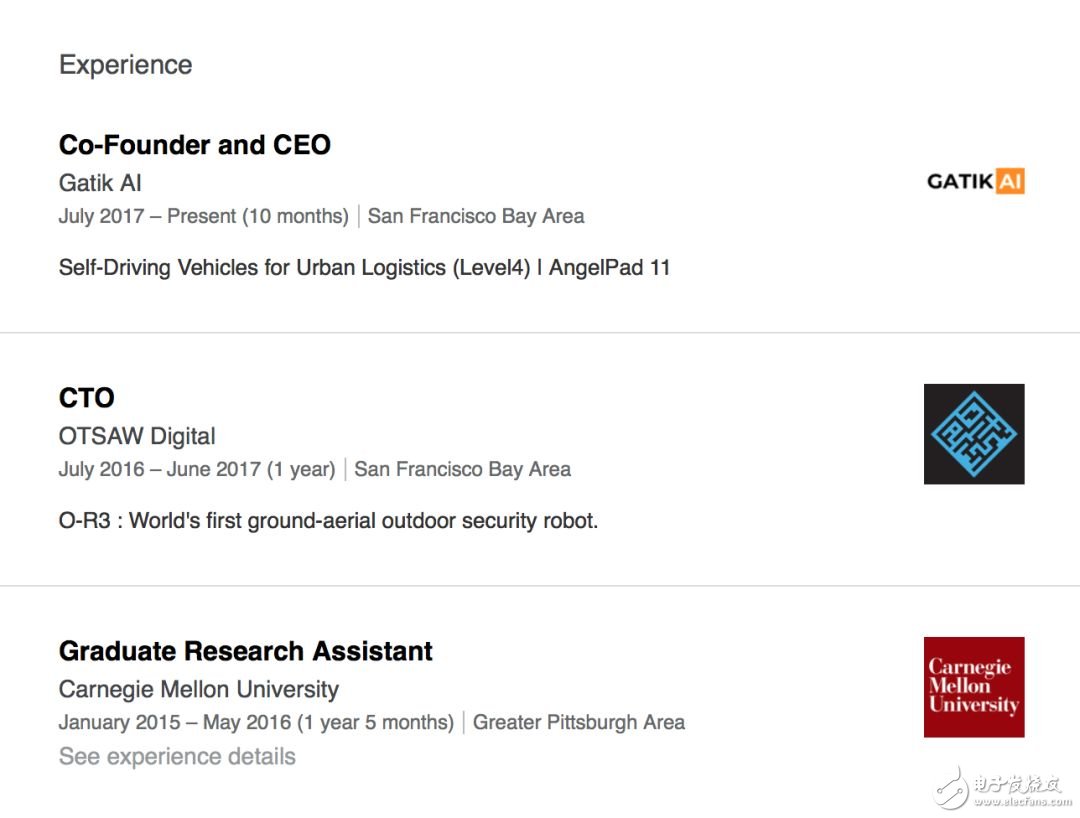Click the Carnegie Mellon University logo
The height and width of the screenshot is (818, 1080).
pyautogui.click(x=974, y=687)
